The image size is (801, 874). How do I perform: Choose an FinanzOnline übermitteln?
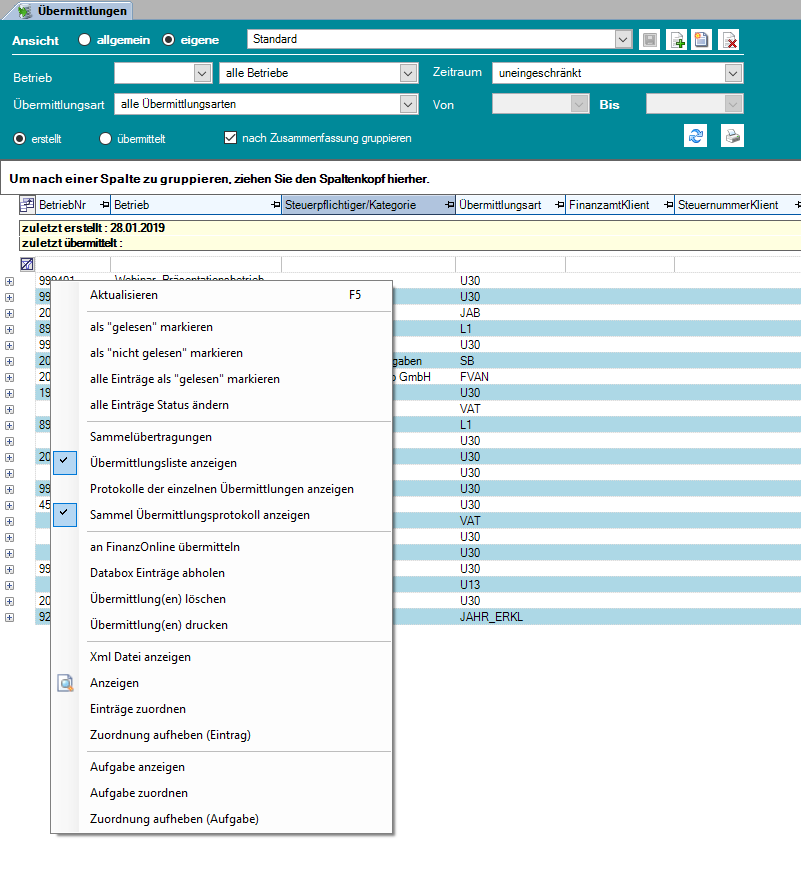[x=221, y=547]
